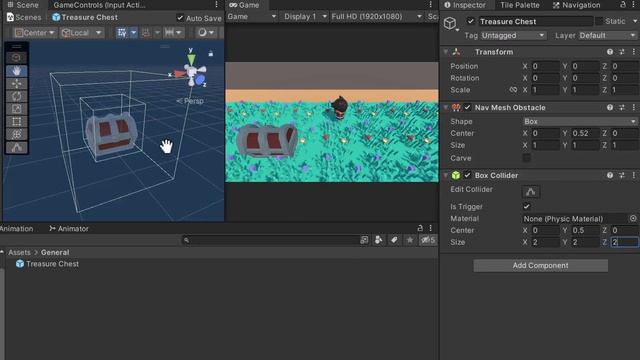Image resolution: width=640 pixels, height=360 pixels.
Task: Open Box Collider kebab menu
Action: coord(633,175)
